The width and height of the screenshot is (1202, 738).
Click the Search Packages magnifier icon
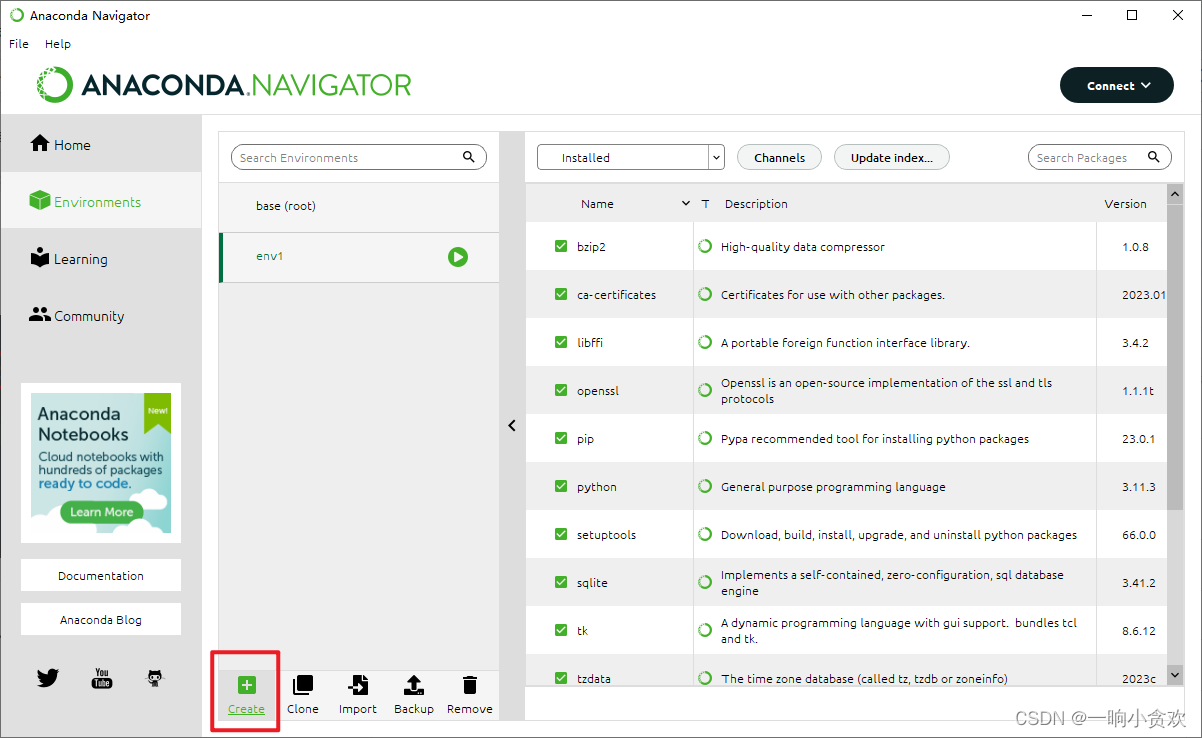[1153, 157]
